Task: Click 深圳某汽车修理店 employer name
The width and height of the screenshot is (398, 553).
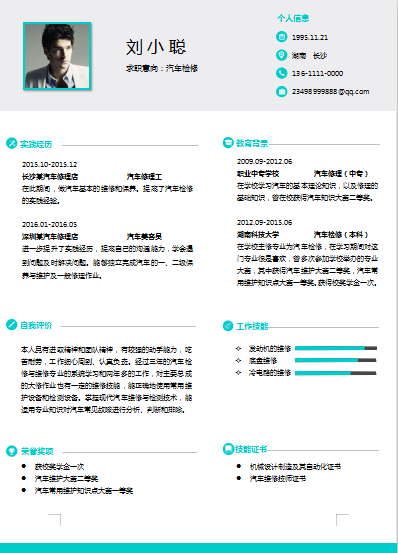Action: click(x=50, y=236)
